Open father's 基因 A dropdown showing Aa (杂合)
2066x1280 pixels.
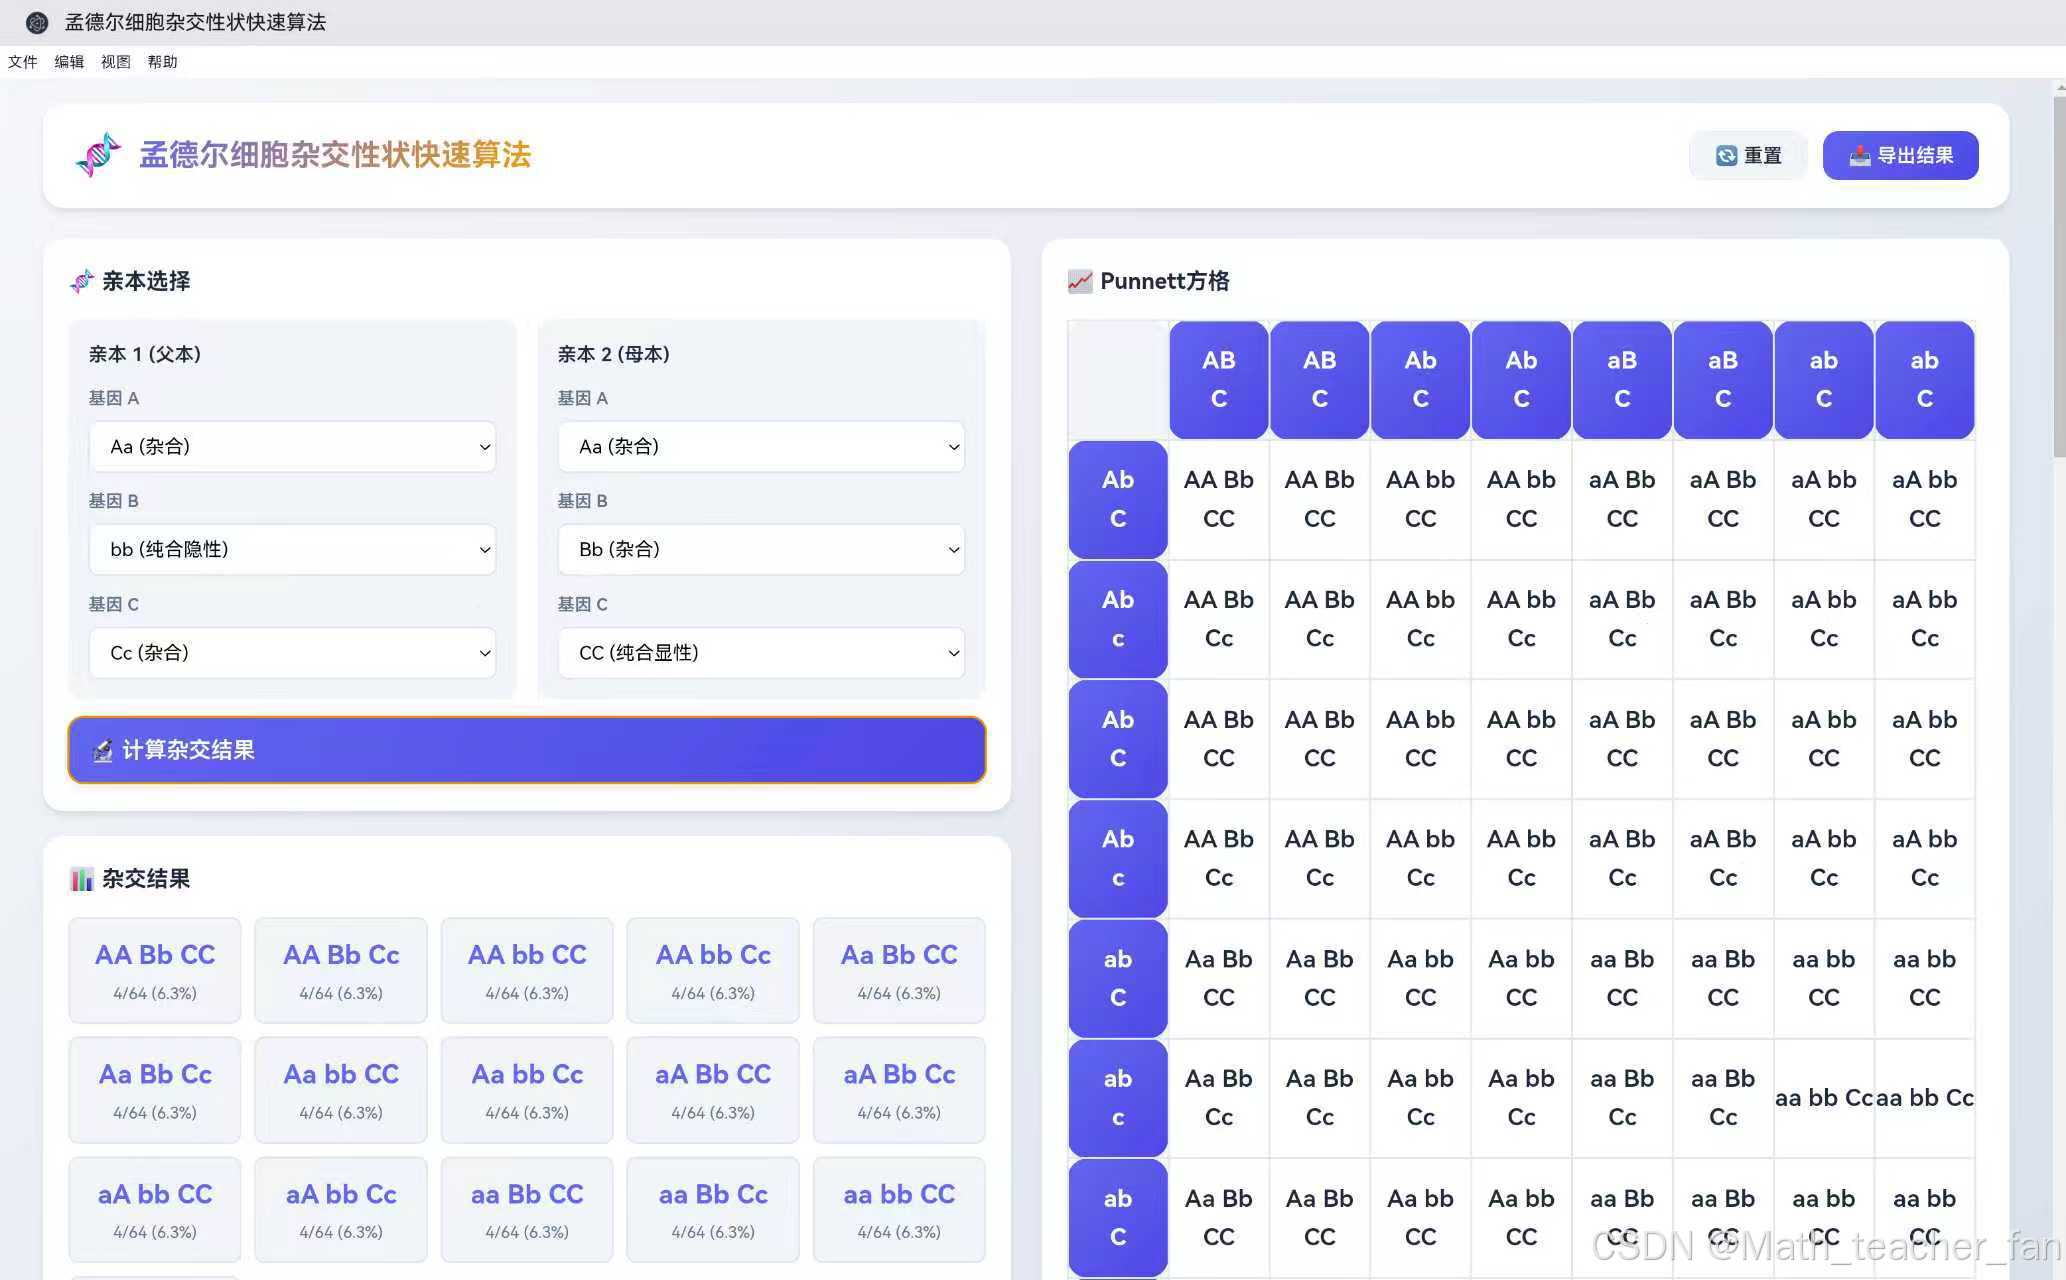[x=293, y=447]
